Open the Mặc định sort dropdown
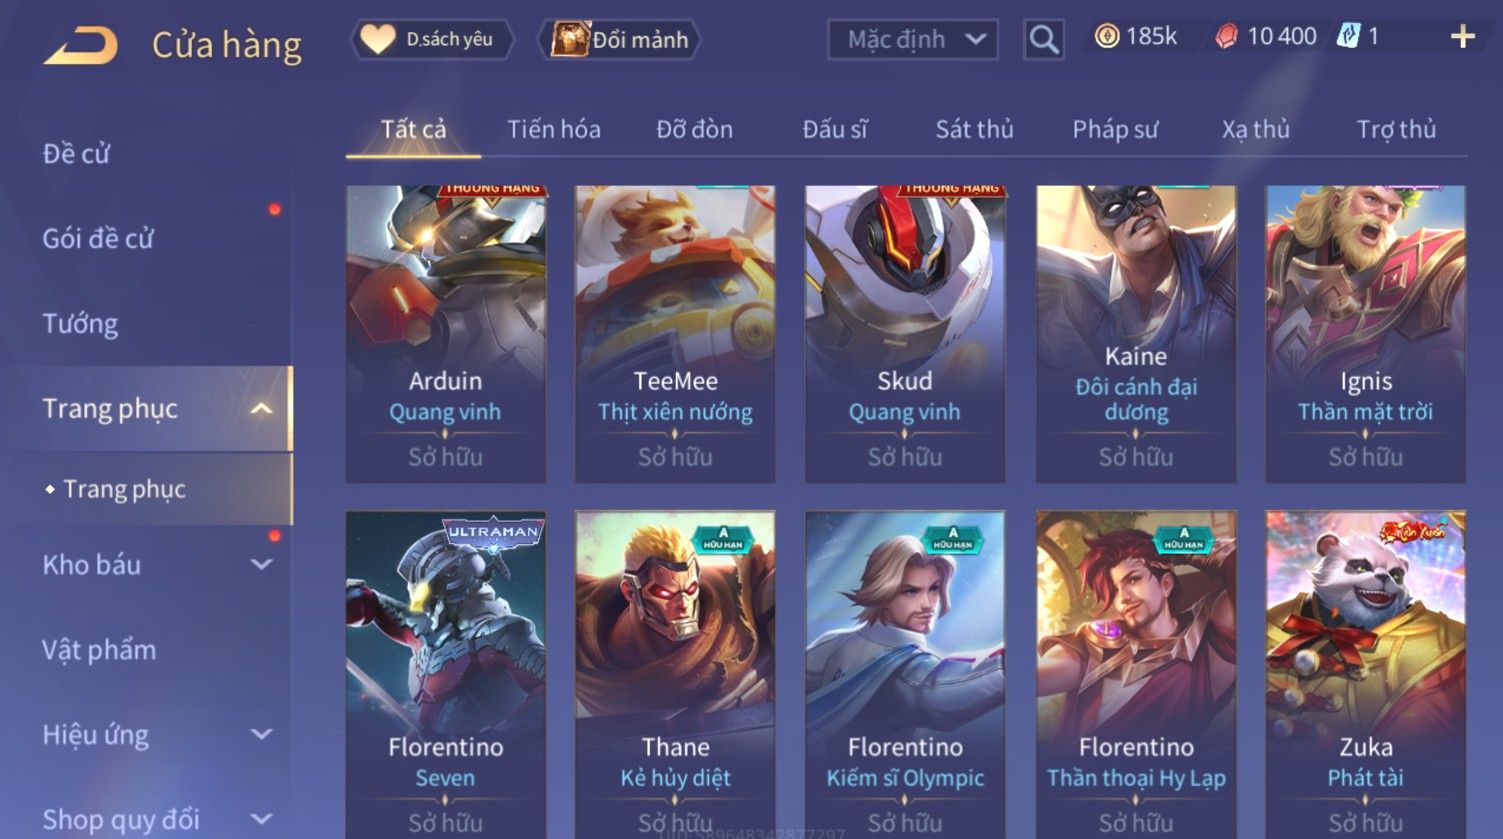The image size is (1503, 839). tap(912, 40)
